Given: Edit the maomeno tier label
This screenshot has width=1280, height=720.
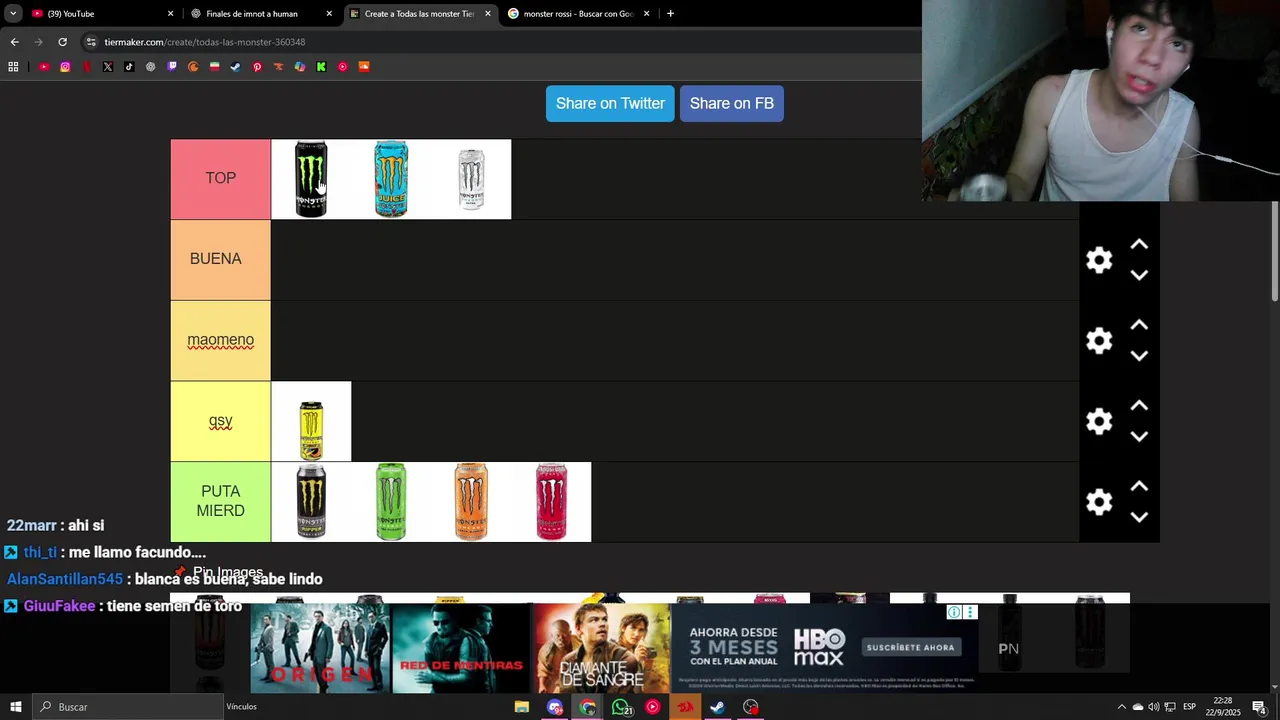Looking at the screenshot, I should [x=221, y=340].
